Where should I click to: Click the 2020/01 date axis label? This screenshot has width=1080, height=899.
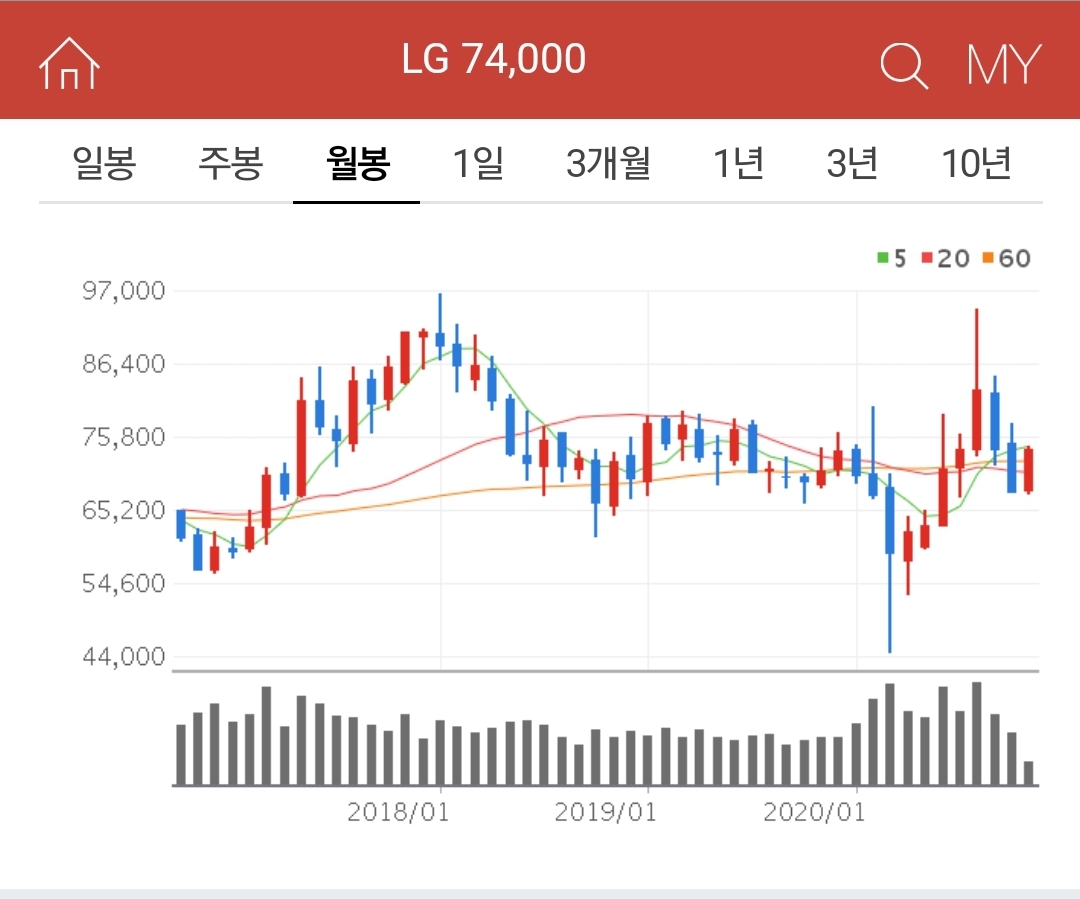pos(813,812)
